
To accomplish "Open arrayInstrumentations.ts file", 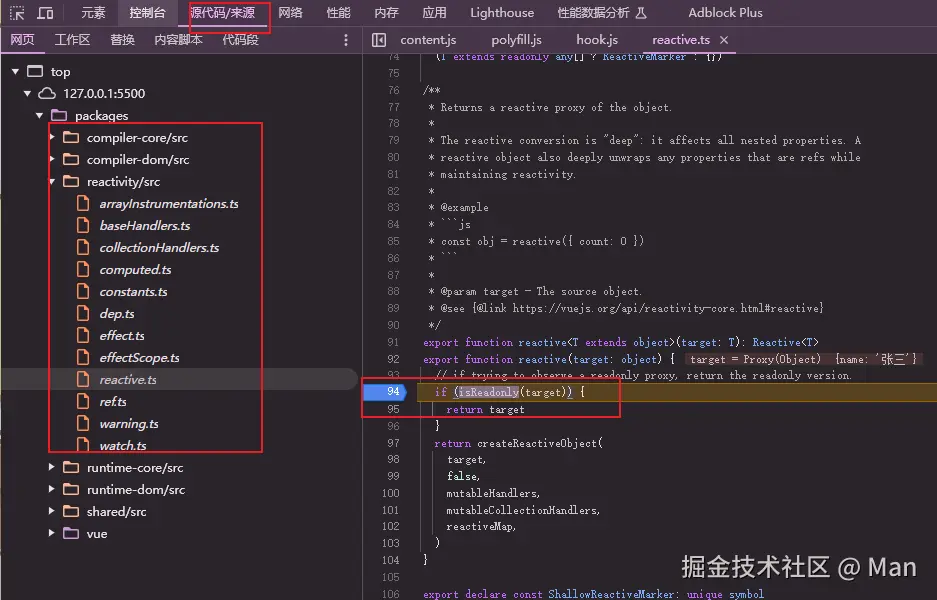I will tap(169, 204).
